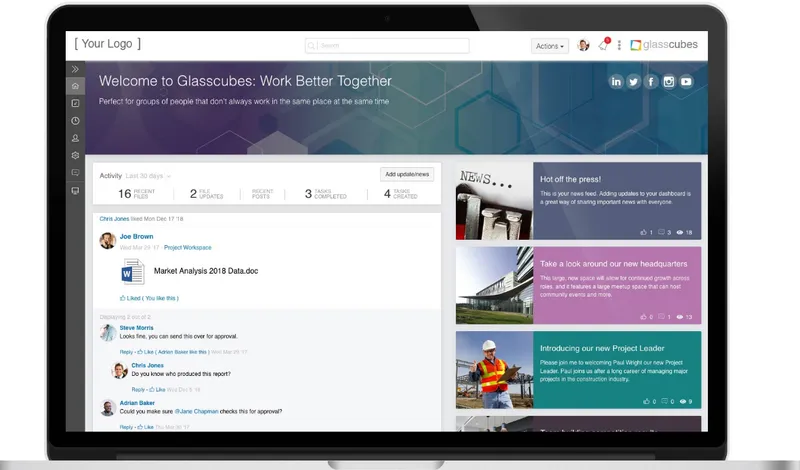Like Chris Jones's comment
Image resolution: width=800 pixels, height=470 pixels.
pos(157,389)
